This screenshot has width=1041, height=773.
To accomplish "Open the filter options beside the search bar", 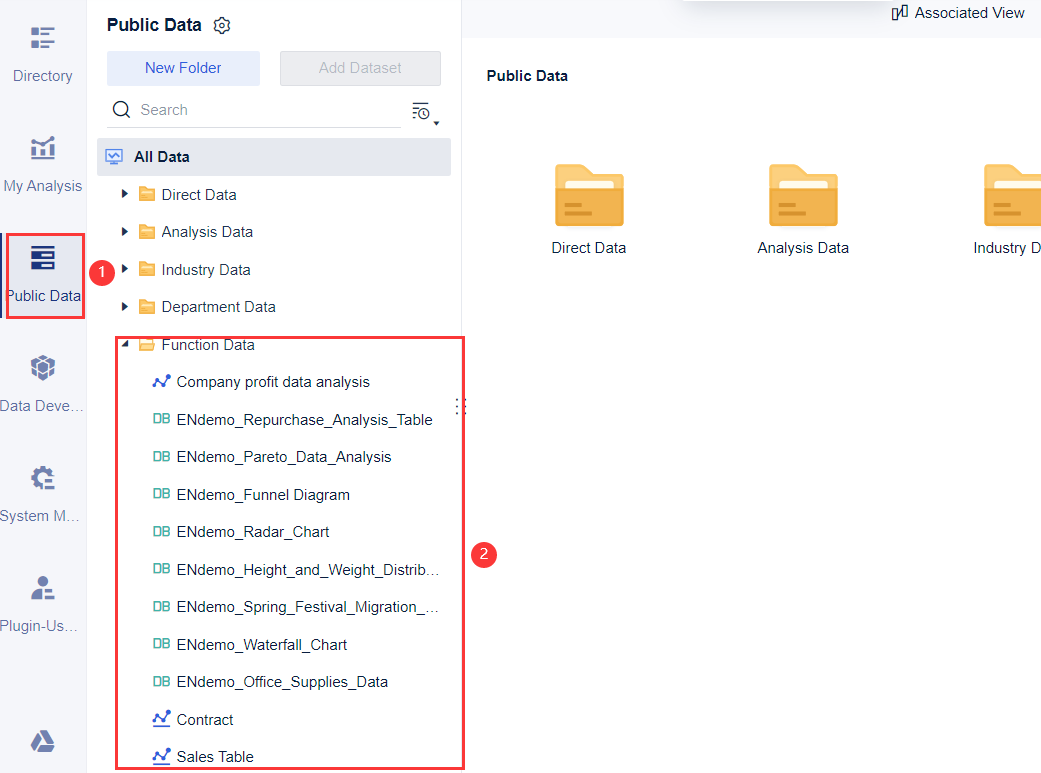I will point(422,111).
